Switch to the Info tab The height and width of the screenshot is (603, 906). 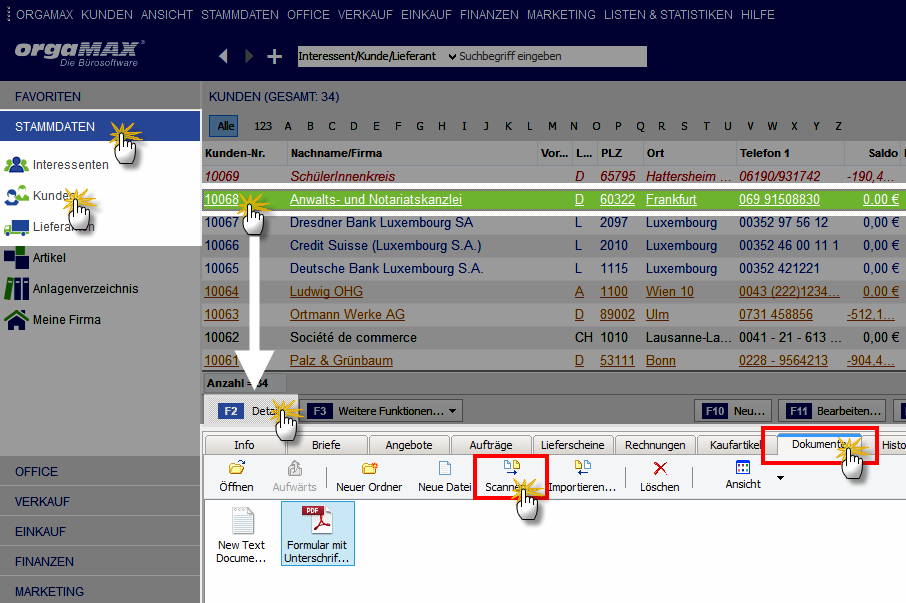click(x=244, y=445)
